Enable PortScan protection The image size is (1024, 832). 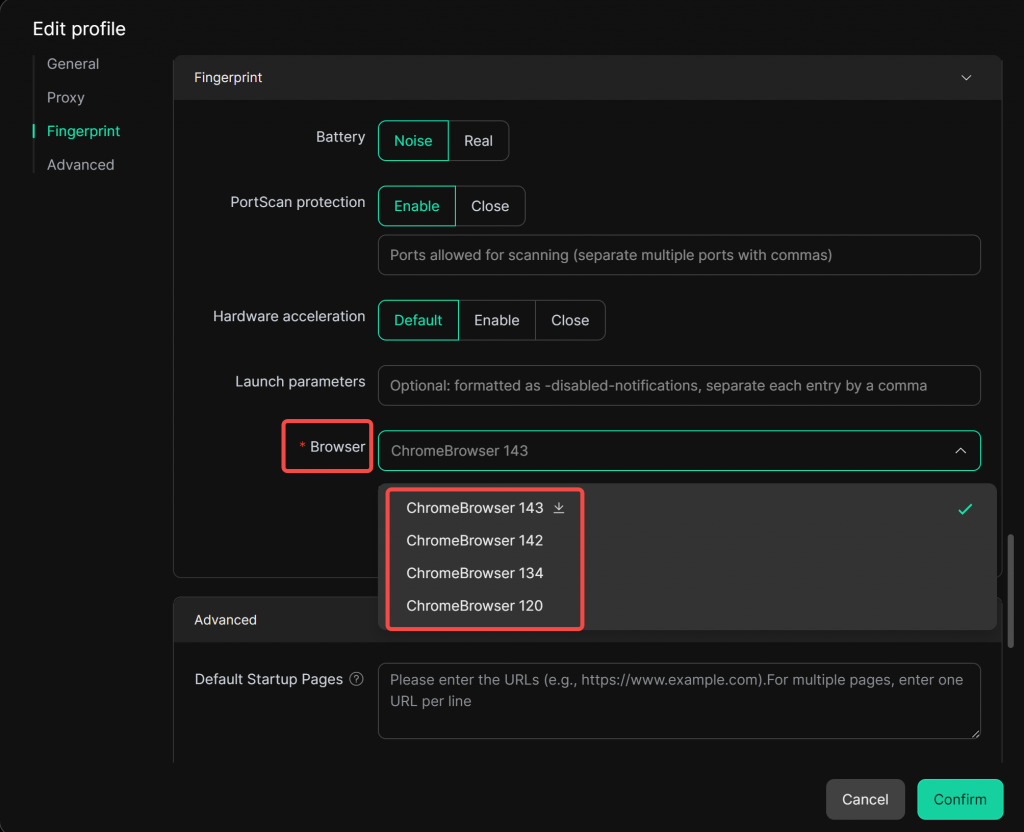[416, 206]
